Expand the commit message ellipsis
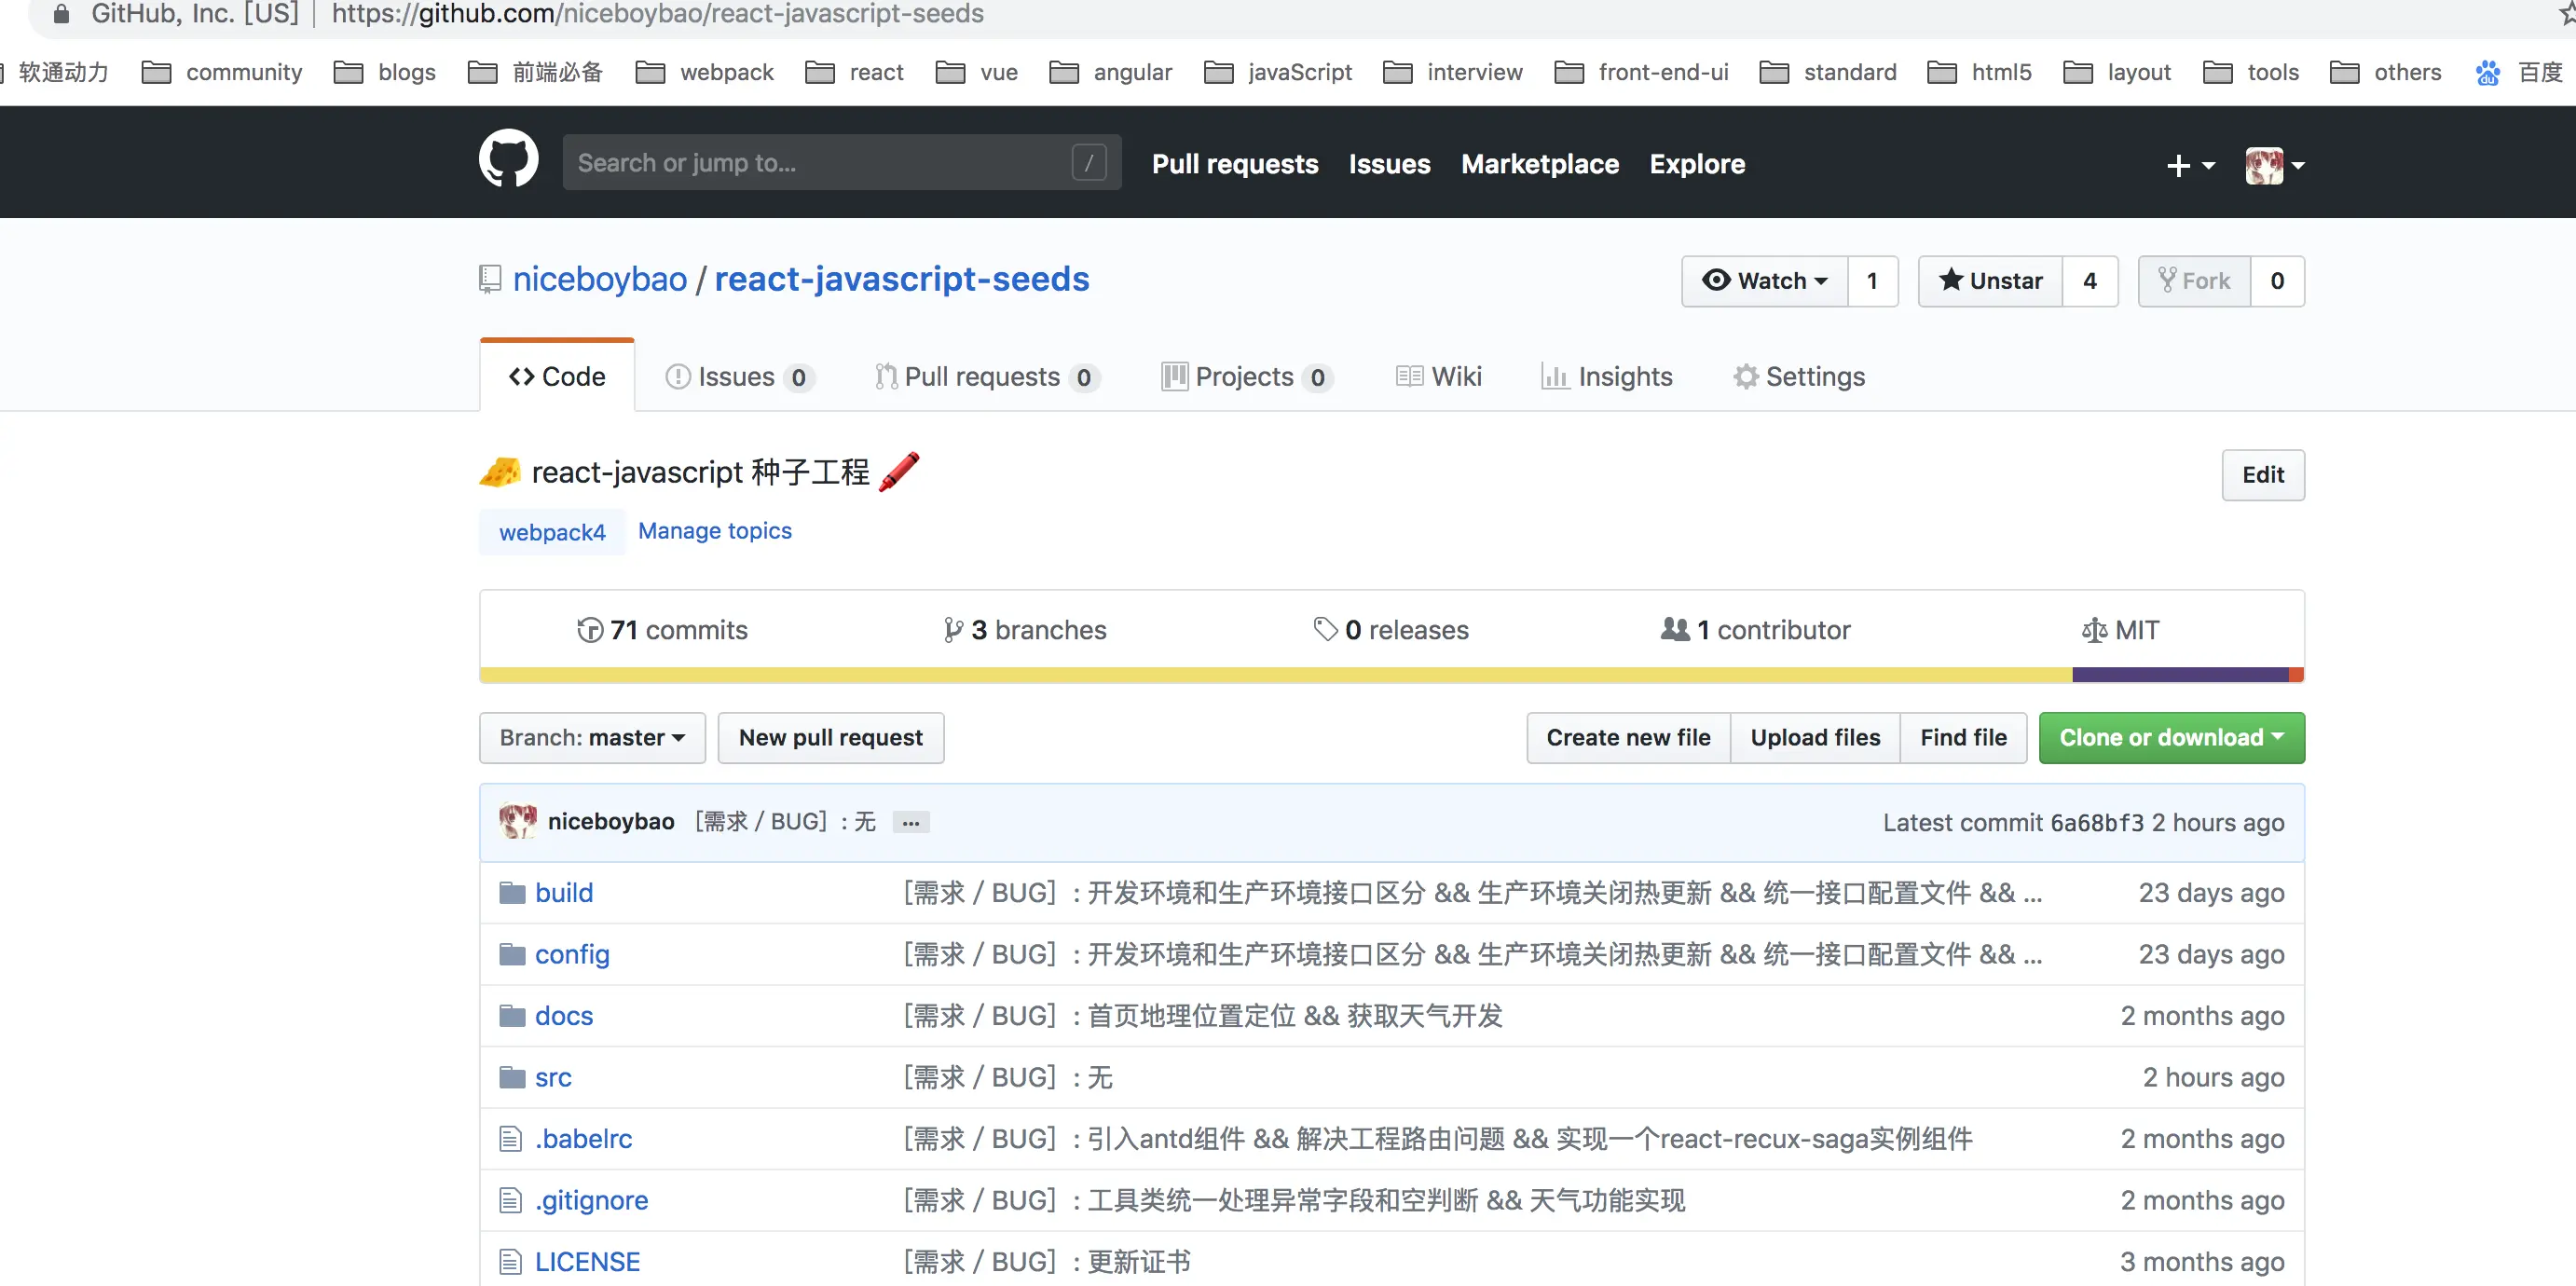2576x1286 pixels. [910, 822]
